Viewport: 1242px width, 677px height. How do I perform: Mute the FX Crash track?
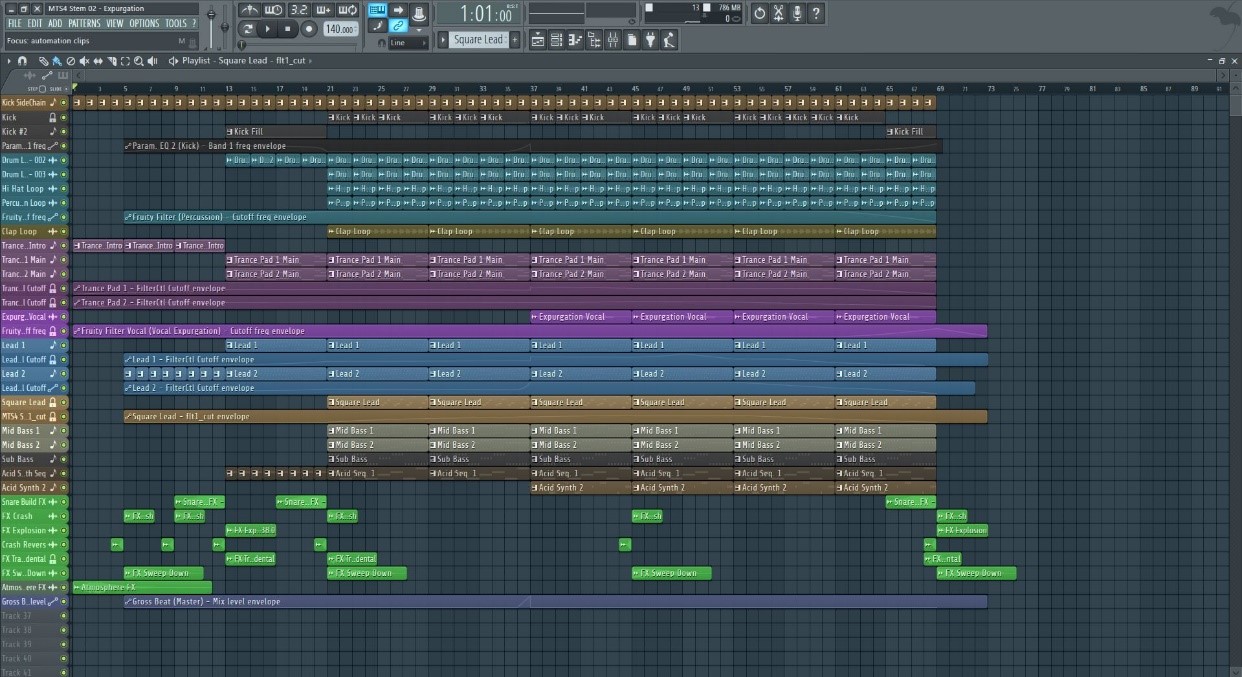click(64, 516)
